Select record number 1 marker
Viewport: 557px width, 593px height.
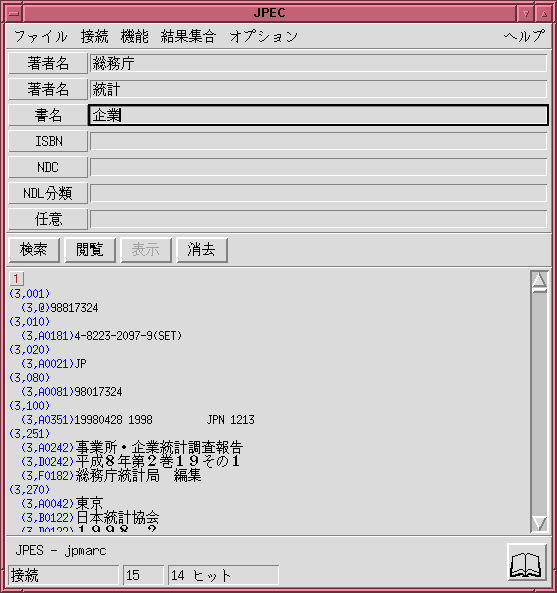point(16,279)
